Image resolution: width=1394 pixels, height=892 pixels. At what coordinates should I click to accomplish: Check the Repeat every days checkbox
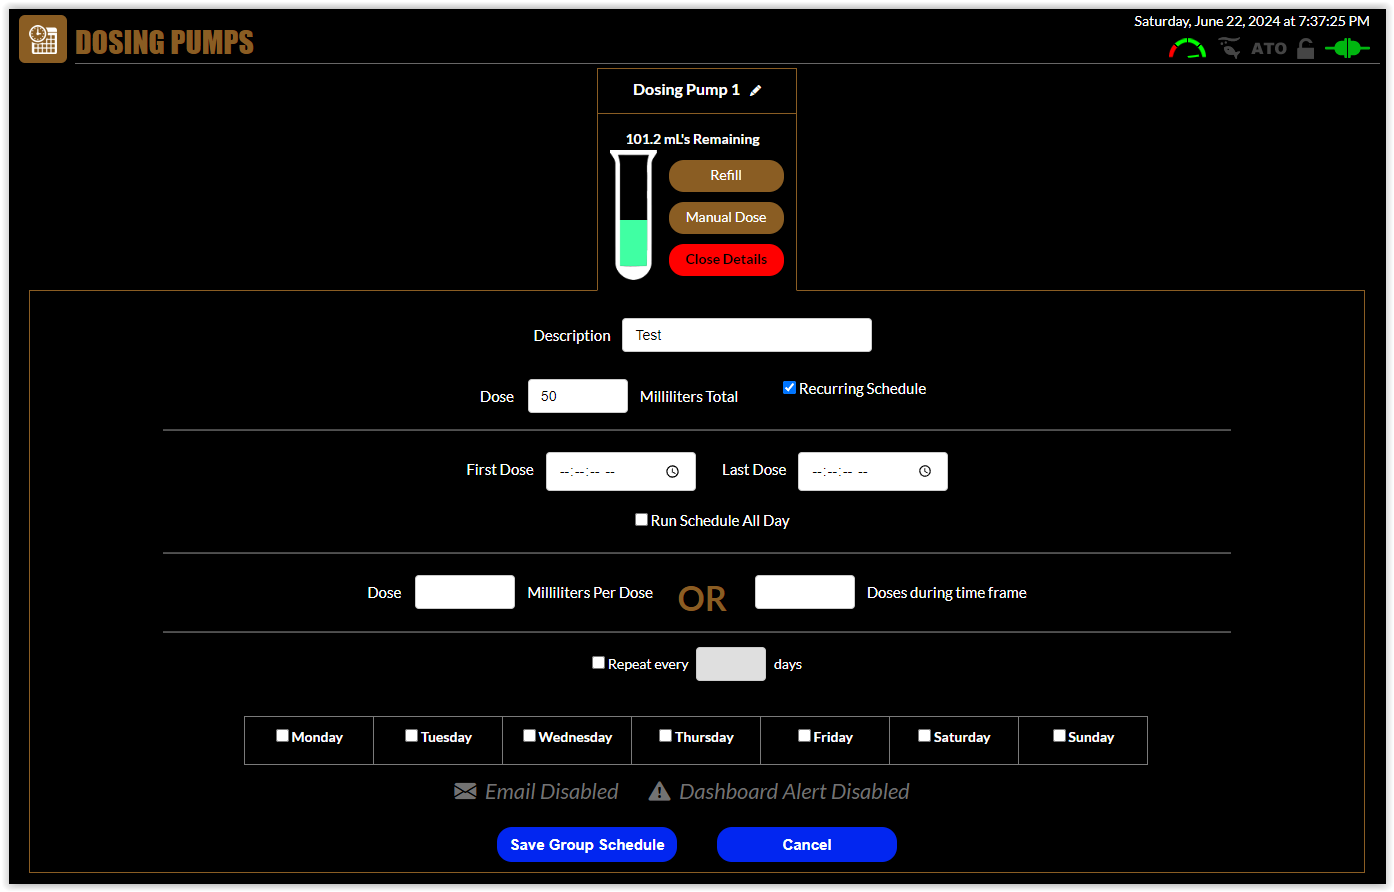[x=599, y=663]
